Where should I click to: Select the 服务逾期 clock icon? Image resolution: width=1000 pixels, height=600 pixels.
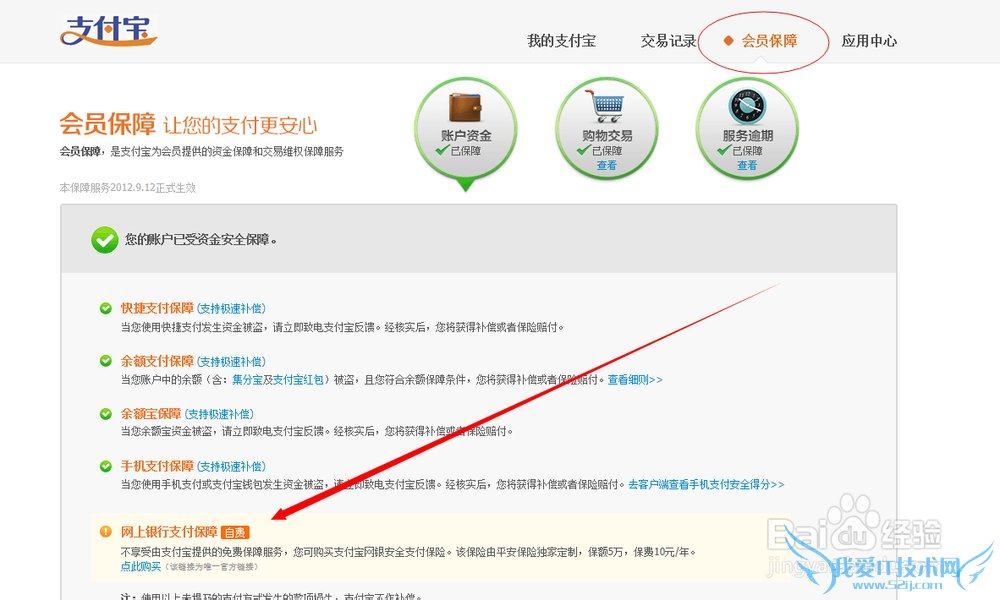tap(747, 106)
